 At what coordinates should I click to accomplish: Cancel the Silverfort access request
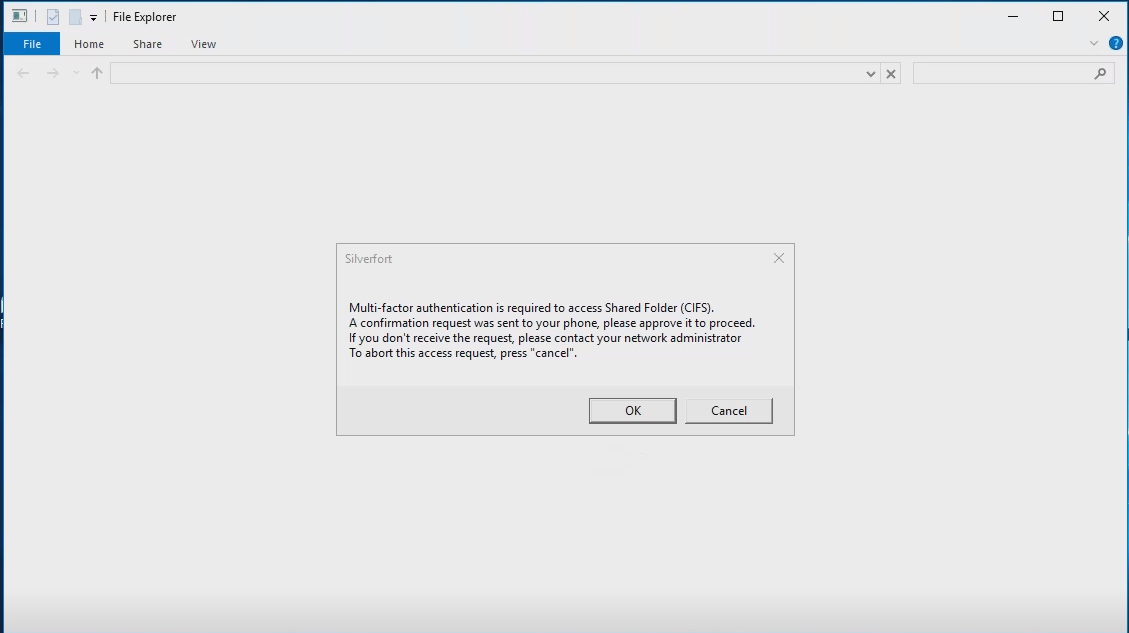coord(729,410)
